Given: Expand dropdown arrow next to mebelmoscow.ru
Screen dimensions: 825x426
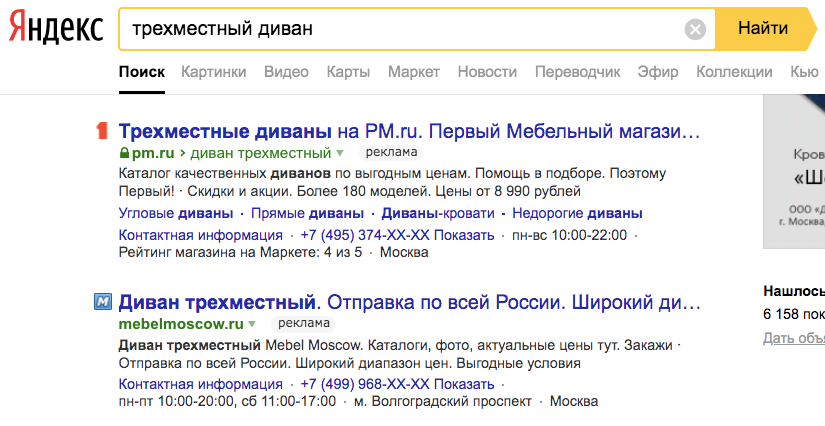Looking at the screenshot, I should point(252,324).
